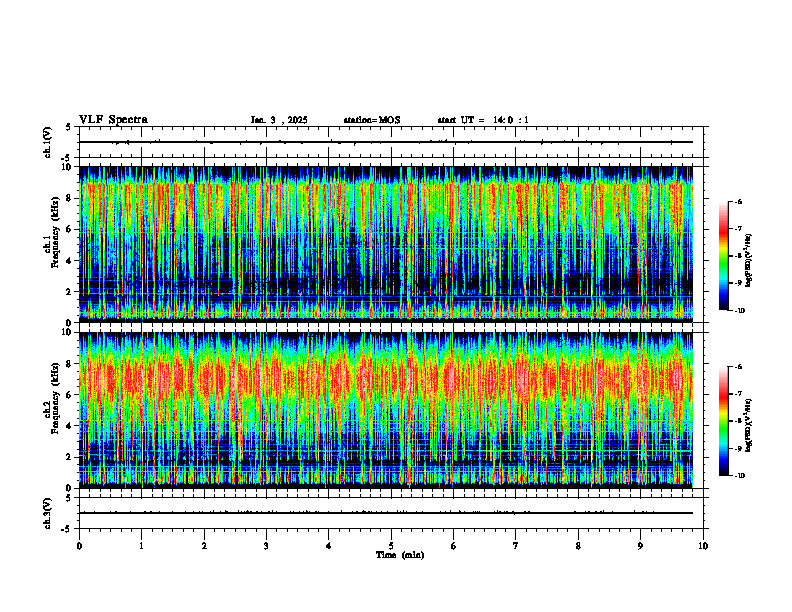This screenshot has width=792, height=612.
Task: Click the ch.2 color bar log(PSD) label
Action: click(x=749, y=426)
